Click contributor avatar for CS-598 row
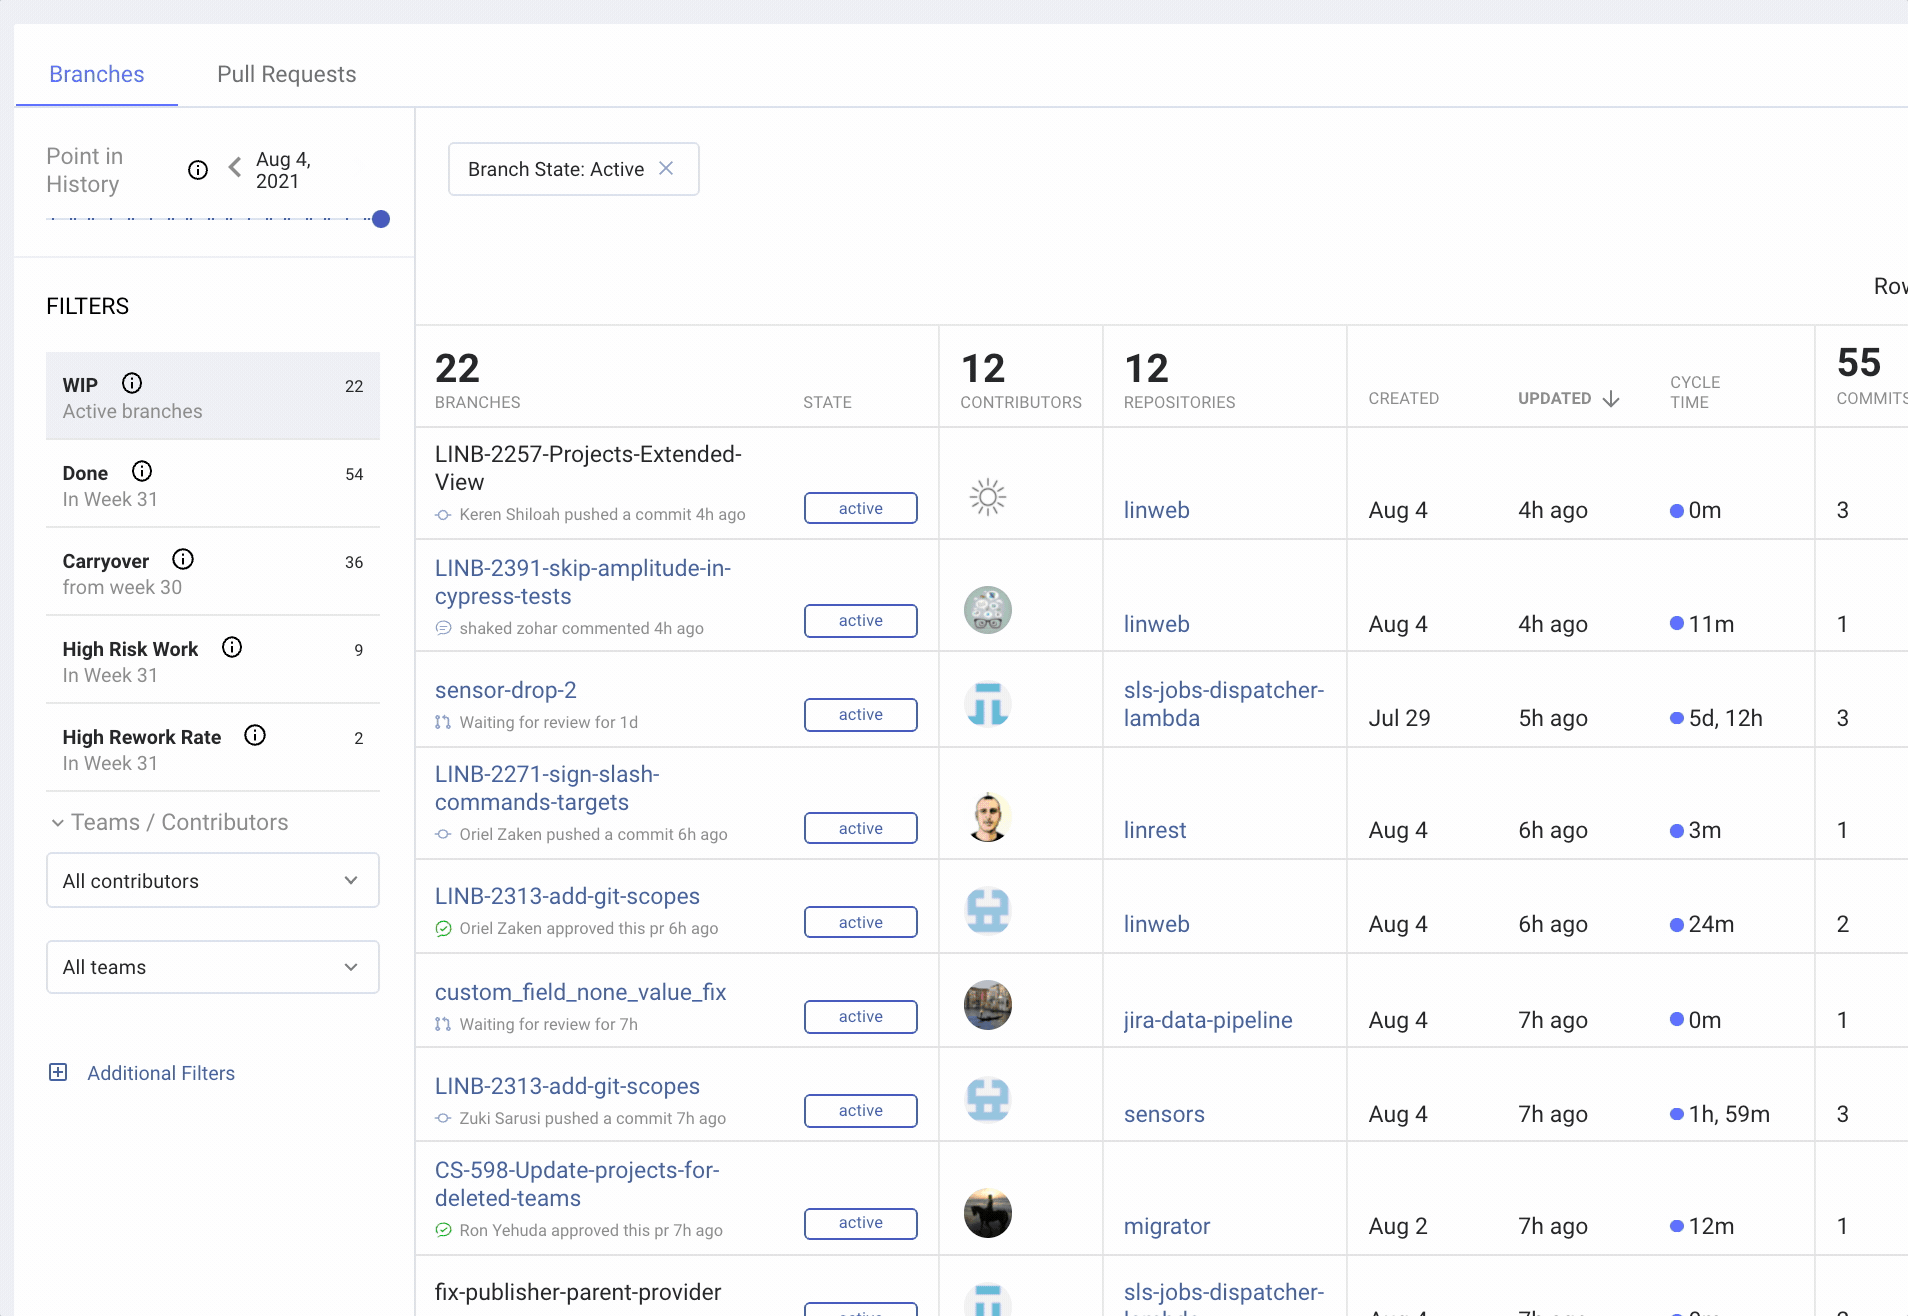Image resolution: width=1908 pixels, height=1316 pixels. pyautogui.click(x=988, y=1214)
